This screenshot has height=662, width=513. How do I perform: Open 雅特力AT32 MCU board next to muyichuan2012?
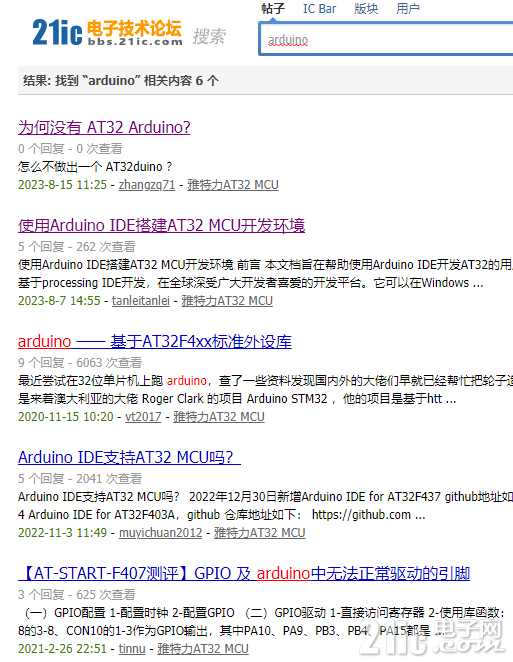pyautogui.click(x=260, y=533)
